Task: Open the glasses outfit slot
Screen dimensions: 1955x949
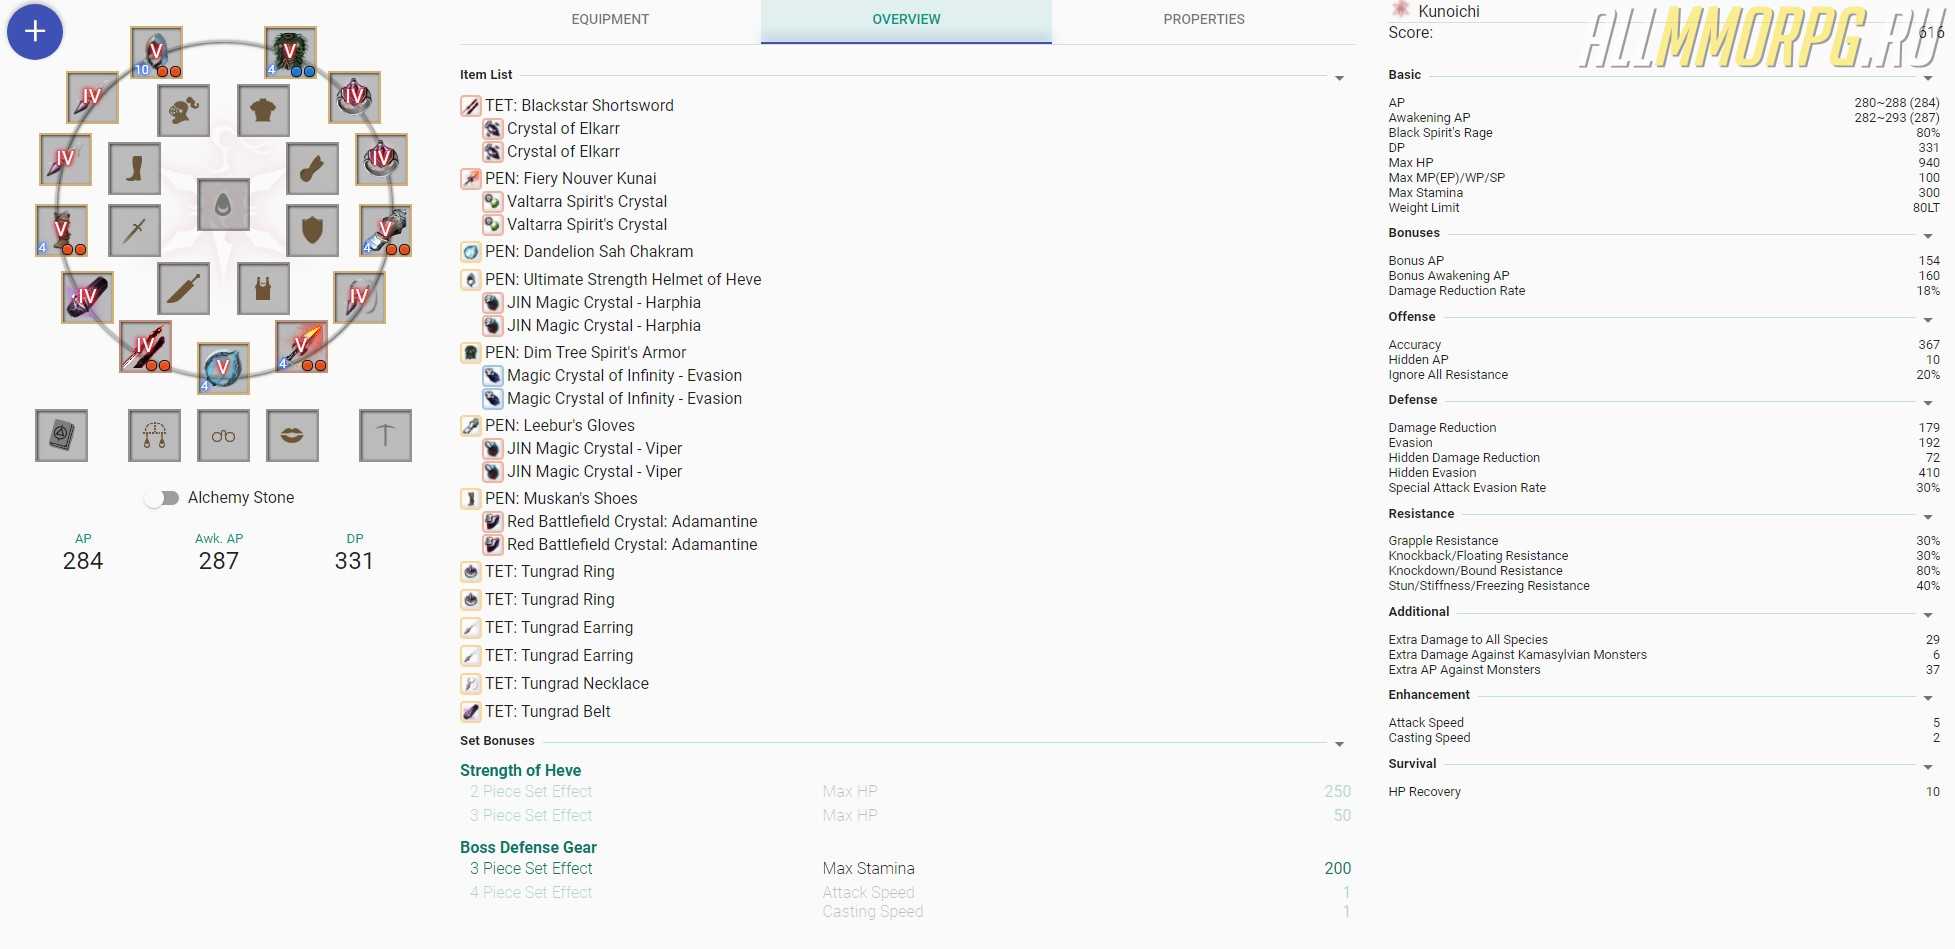Action: [x=223, y=435]
